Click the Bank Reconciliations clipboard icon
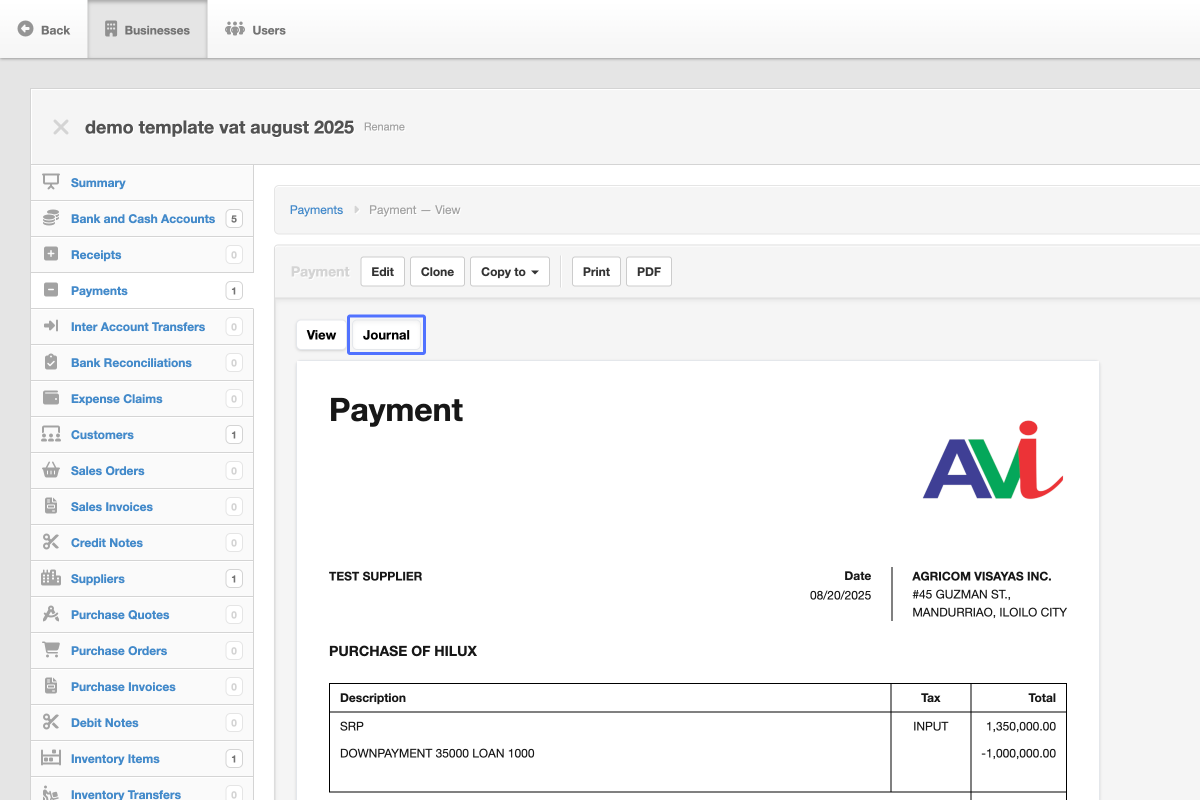The height and width of the screenshot is (800, 1200). 51,362
